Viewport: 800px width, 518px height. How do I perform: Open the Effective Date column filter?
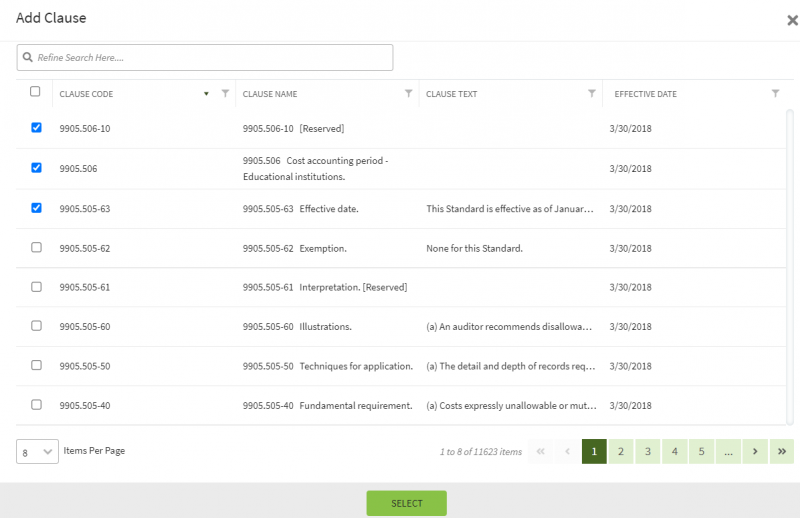coord(775,93)
